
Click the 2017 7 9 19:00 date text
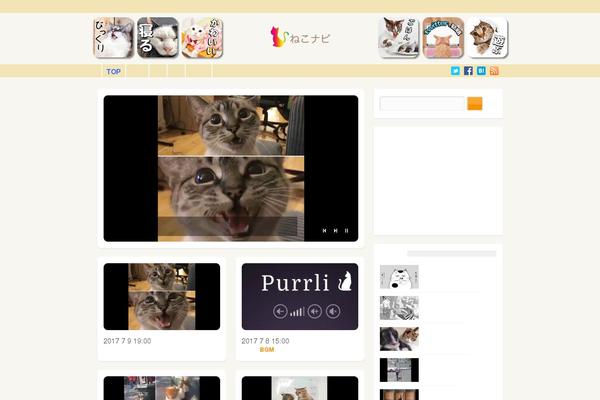coord(127,341)
